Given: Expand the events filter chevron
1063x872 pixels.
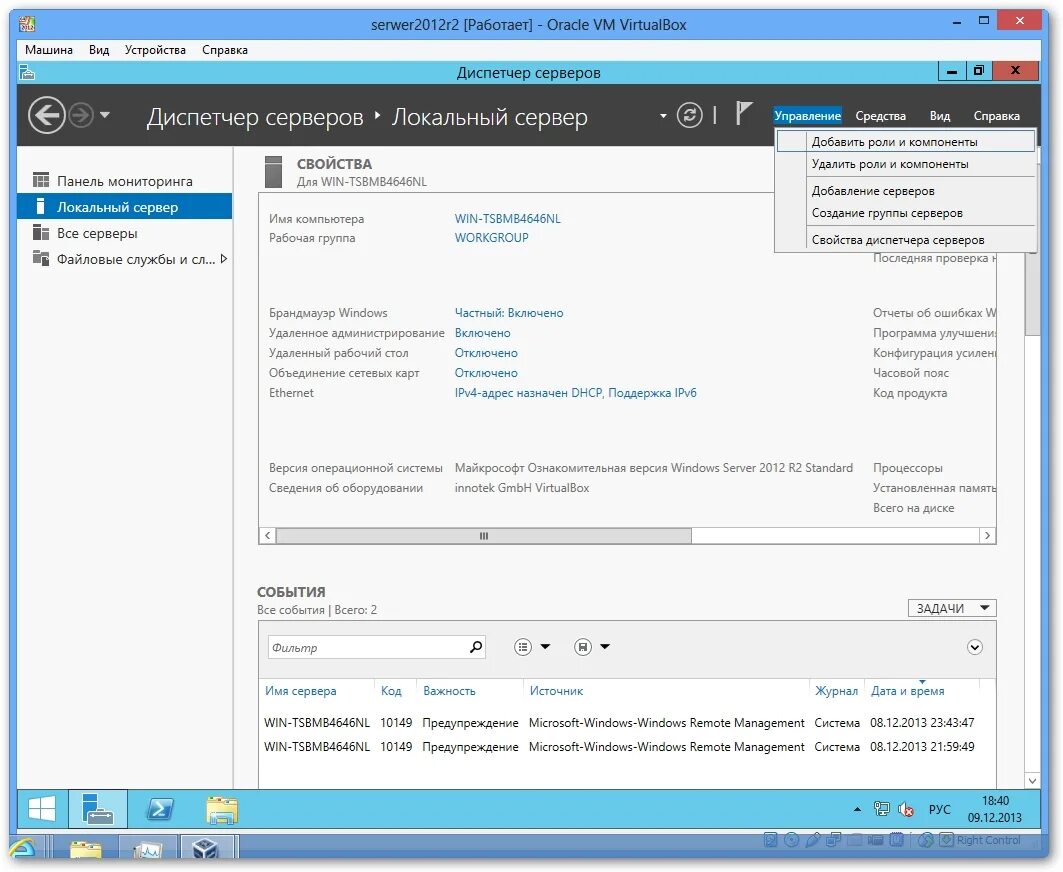Looking at the screenshot, I should click(974, 647).
